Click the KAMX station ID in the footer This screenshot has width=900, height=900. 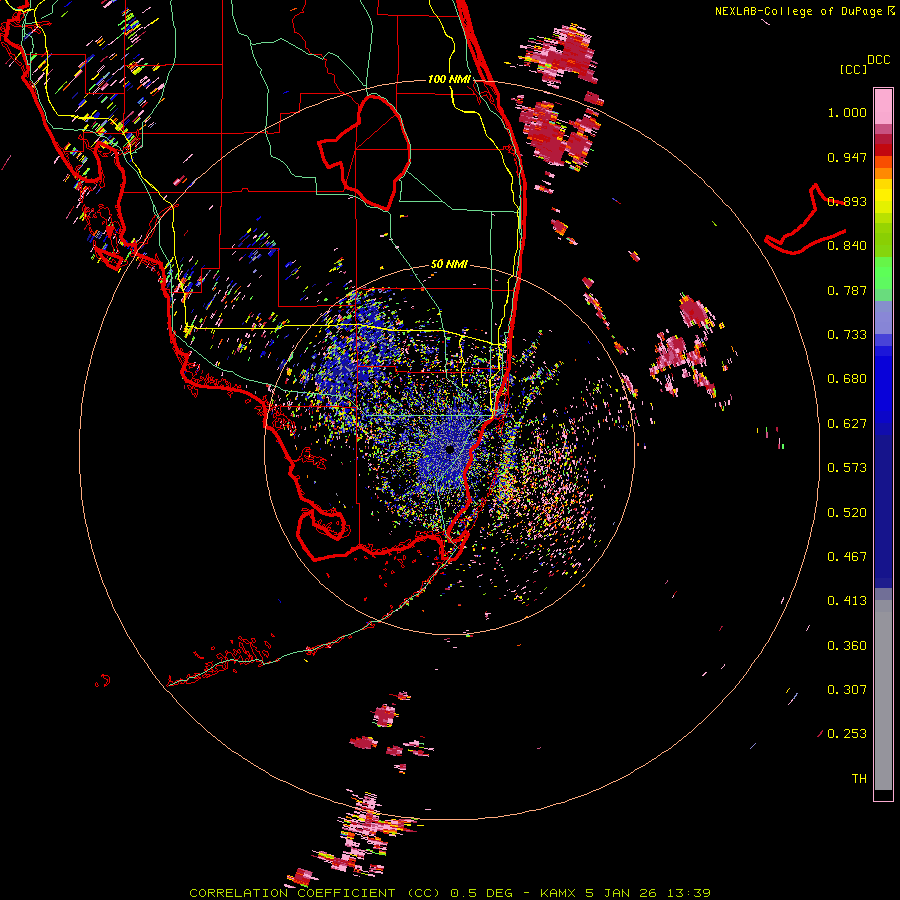558,893
